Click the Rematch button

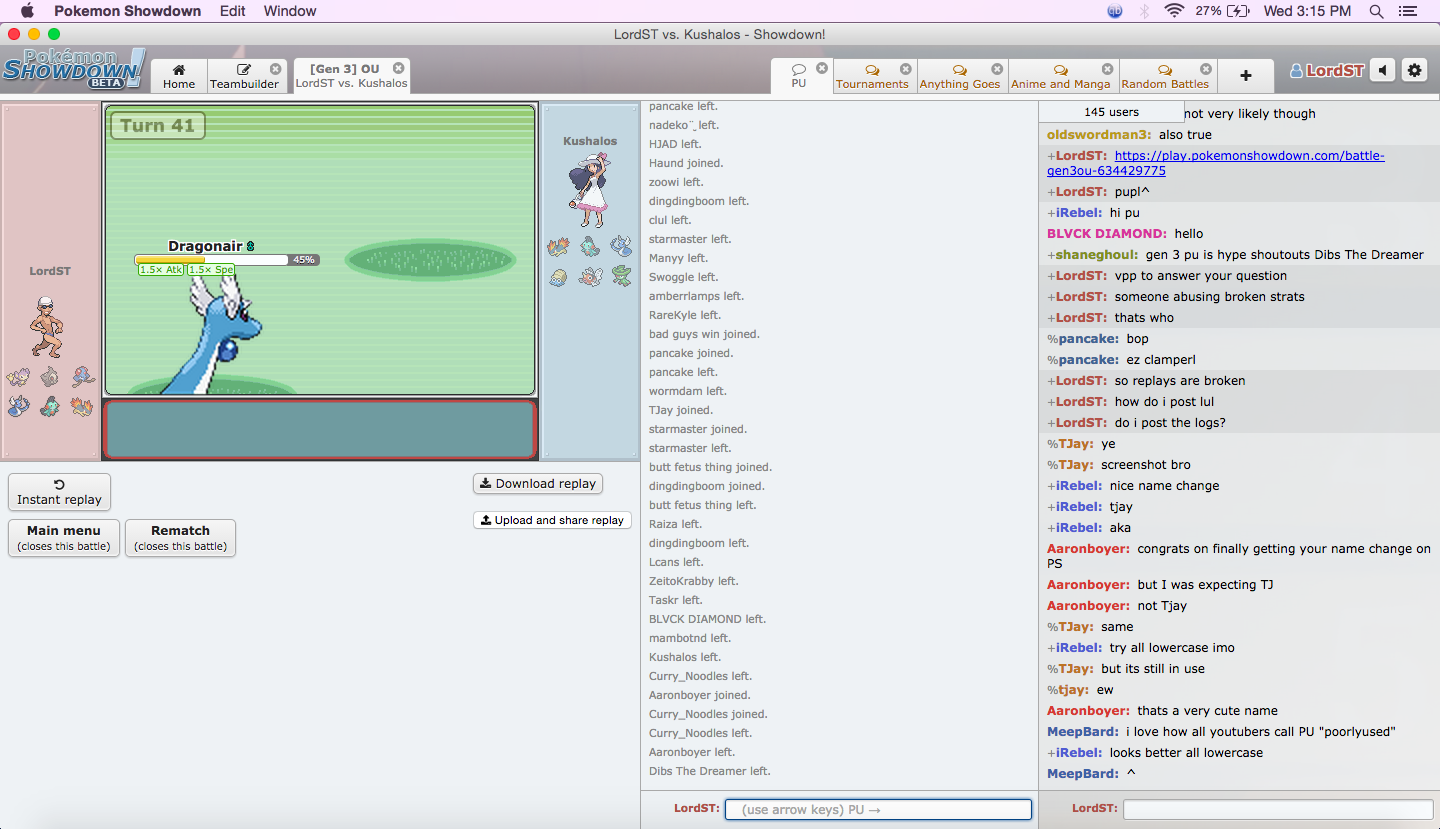[x=180, y=538]
